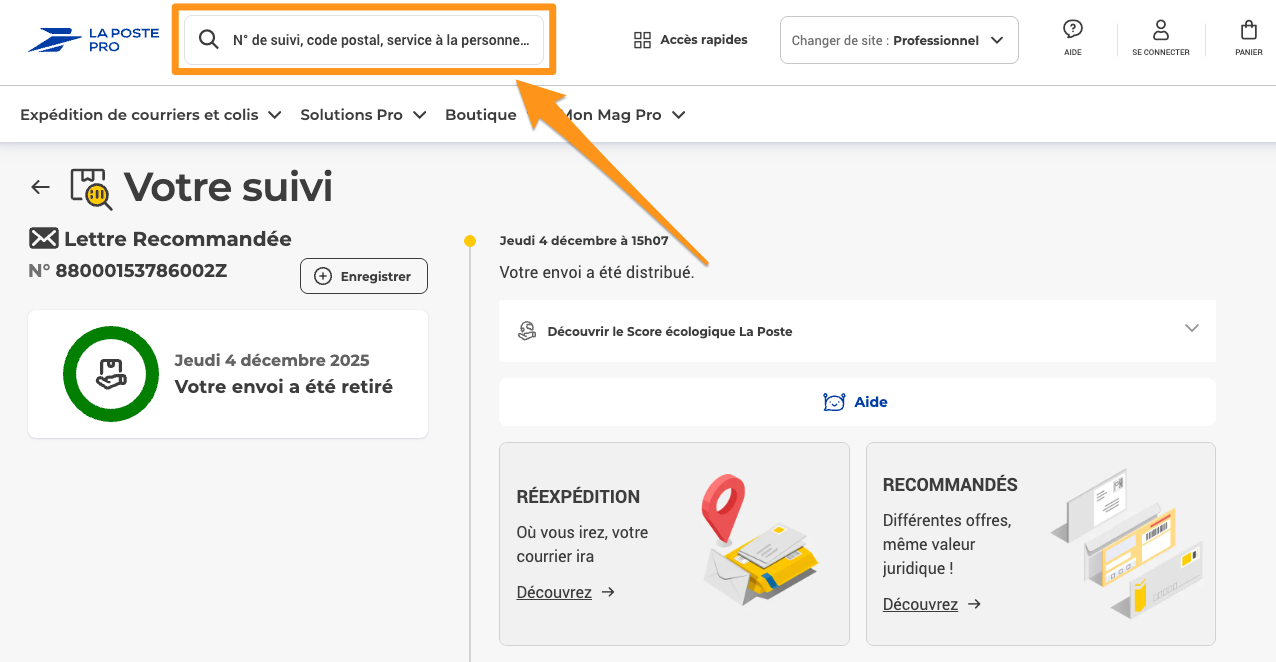Go back with the left arrow
Image resolution: width=1276 pixels, height=662 pixels.
pos(40,187)
